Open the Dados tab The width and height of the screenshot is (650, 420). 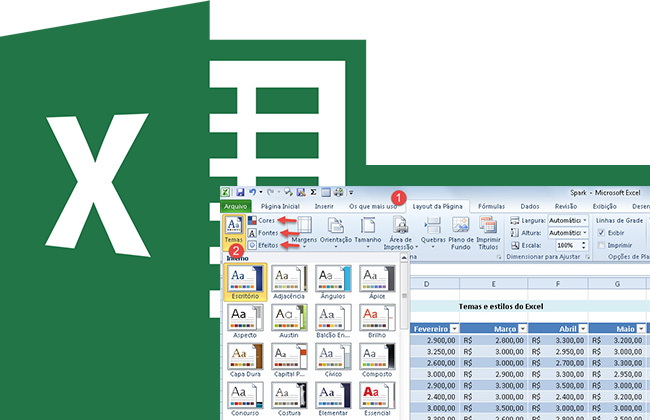530,206
